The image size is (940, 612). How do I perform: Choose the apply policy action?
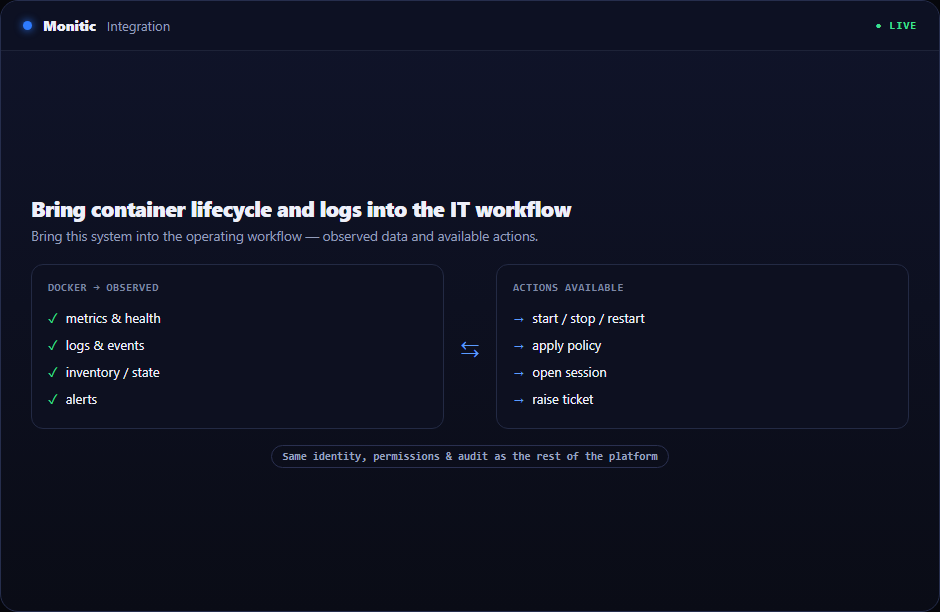coord(567,346)
